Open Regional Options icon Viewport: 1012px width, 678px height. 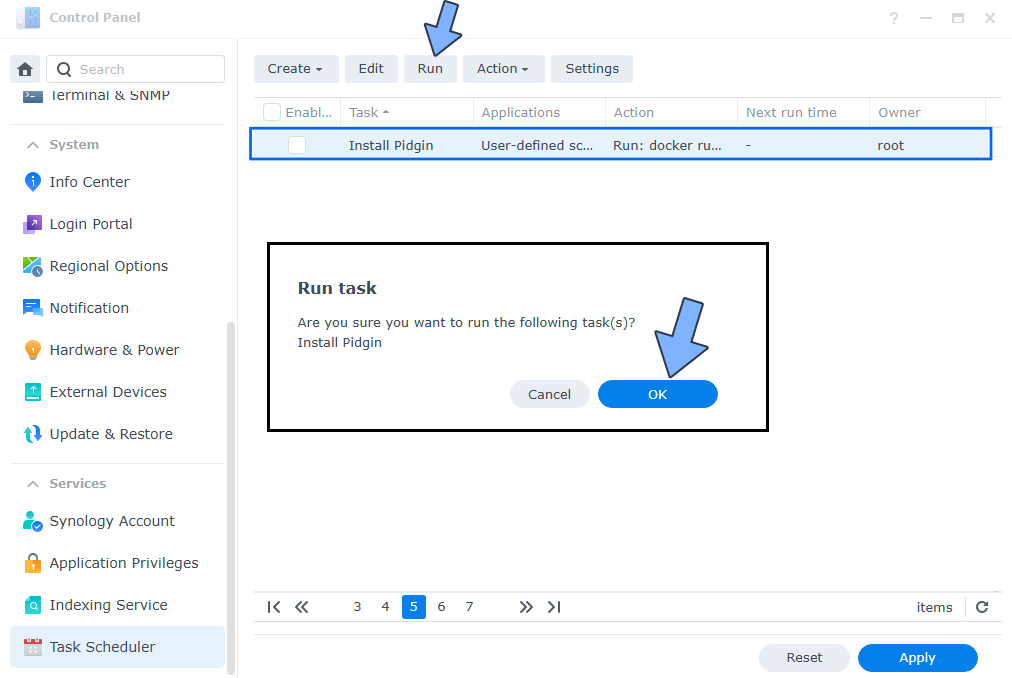pos(32,266)
